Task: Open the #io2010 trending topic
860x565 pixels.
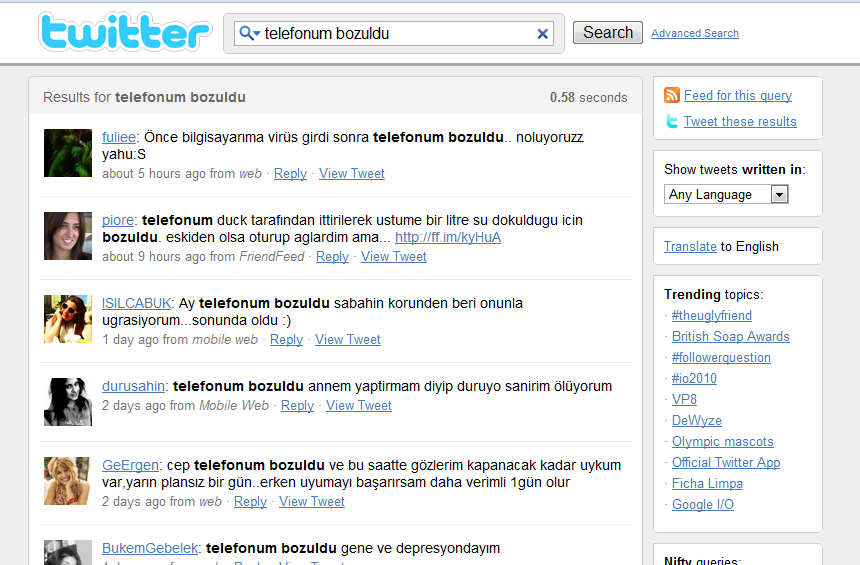Action: click(x=694, y=379)
